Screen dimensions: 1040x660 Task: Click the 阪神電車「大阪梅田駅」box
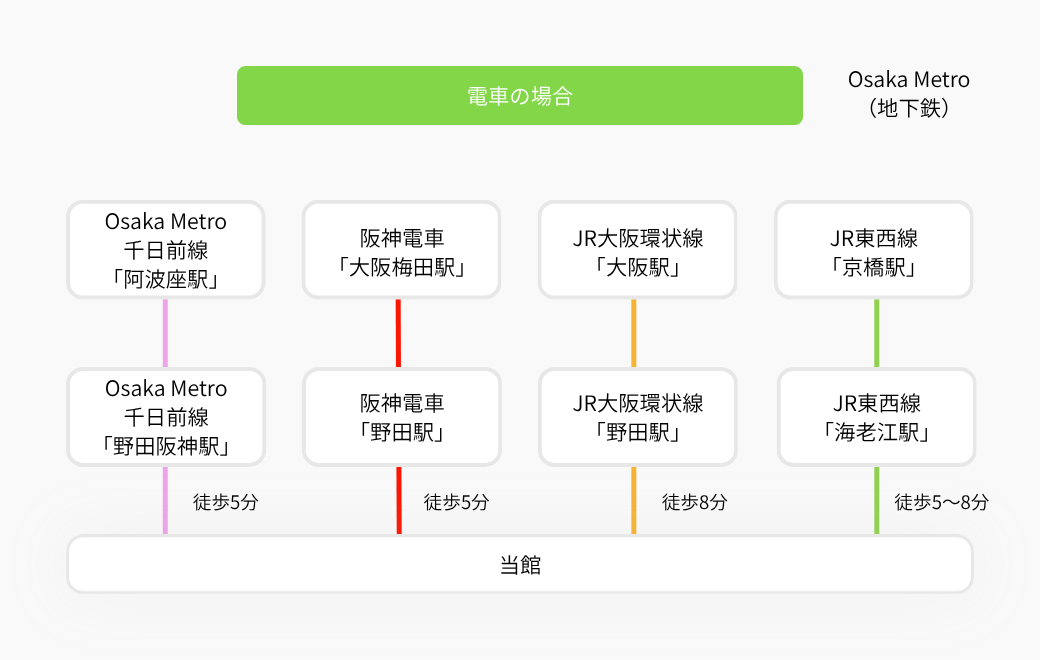point(401,250)
